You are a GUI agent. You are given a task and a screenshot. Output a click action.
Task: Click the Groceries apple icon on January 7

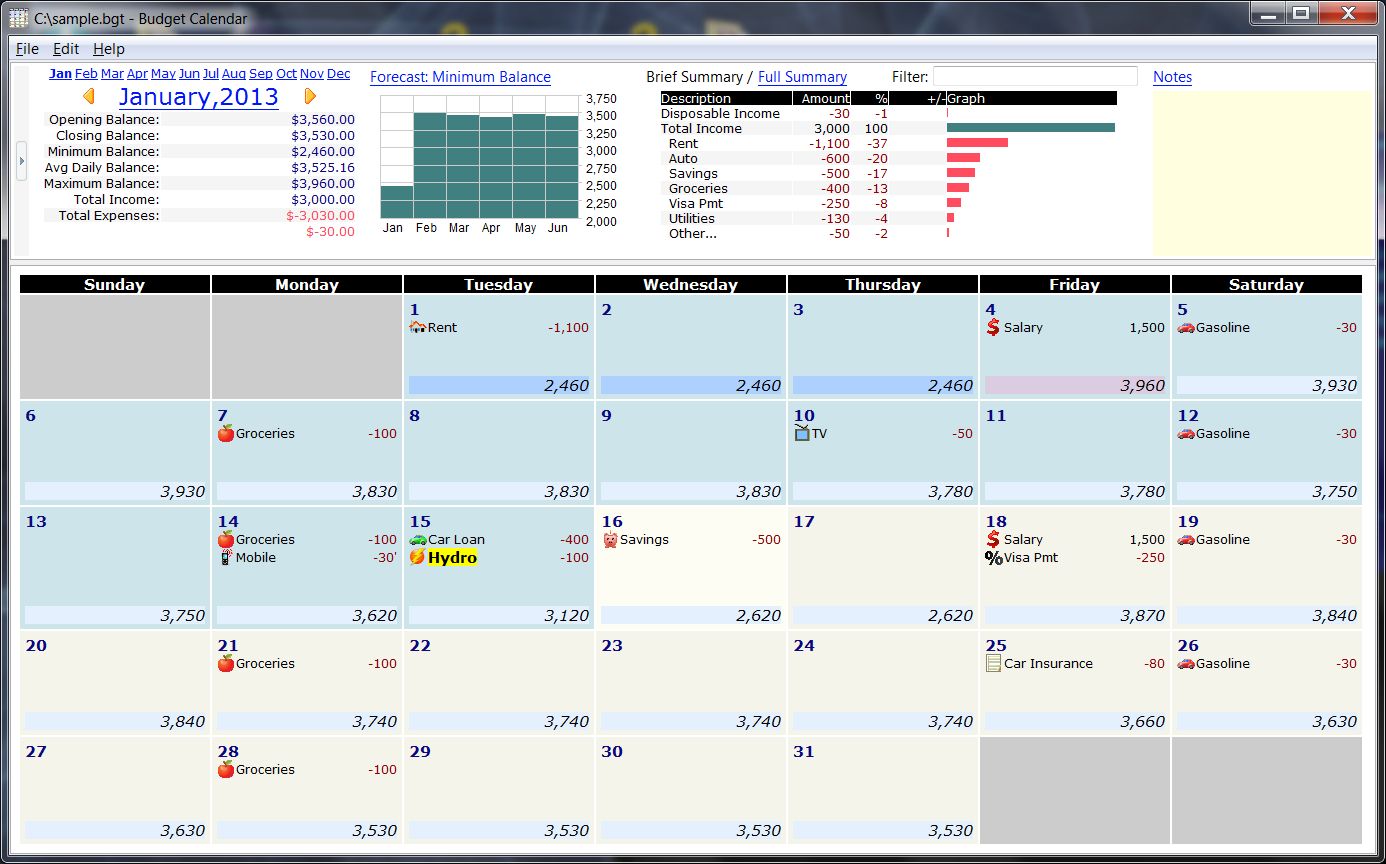(225, 433)
